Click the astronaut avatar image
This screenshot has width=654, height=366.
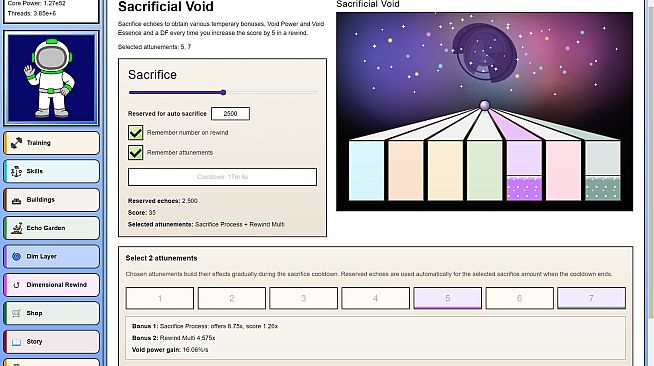tap(51, 78)
